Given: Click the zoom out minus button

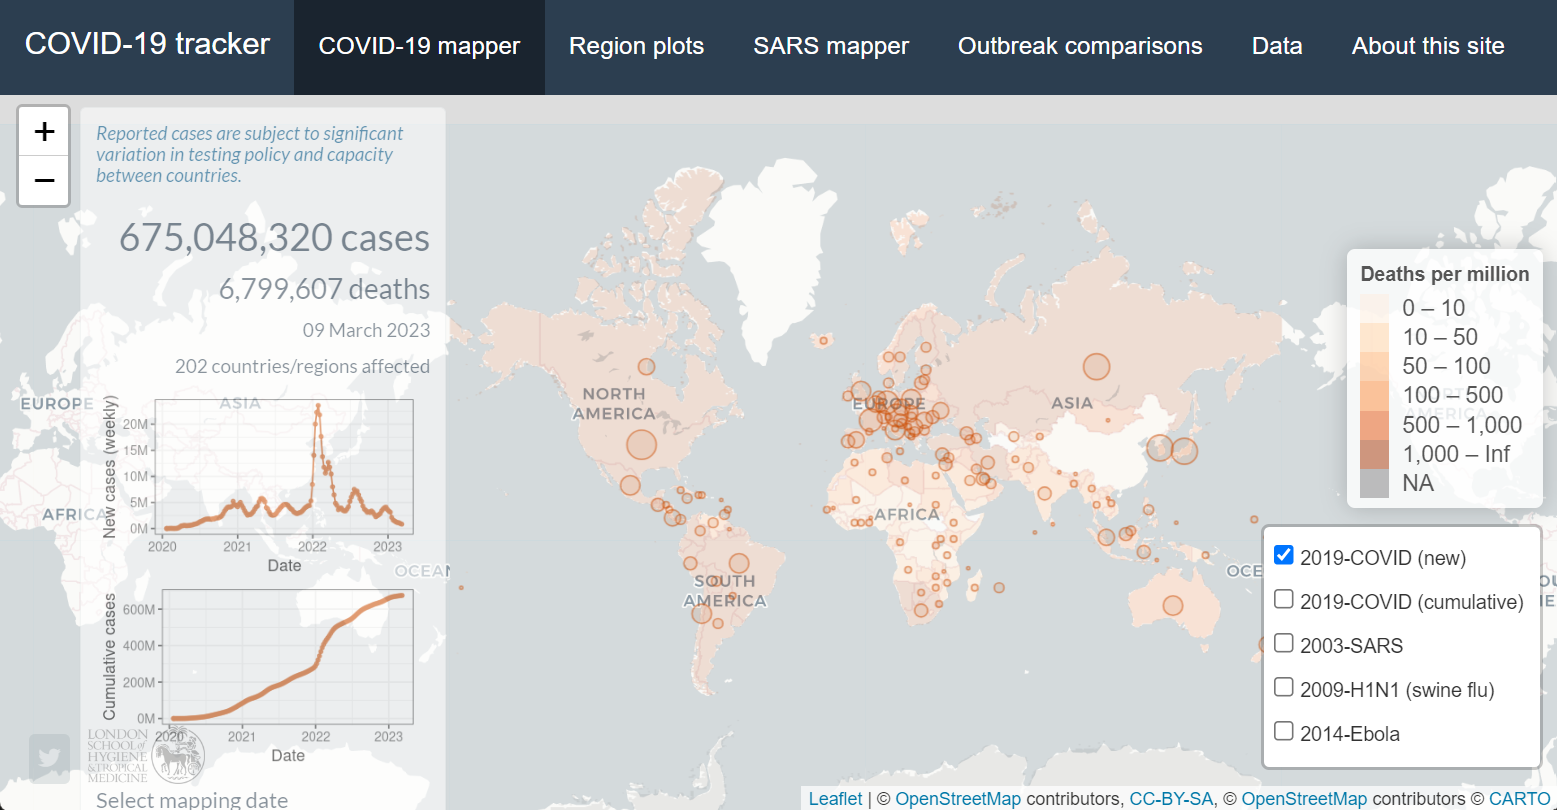Looking at the screenshot, I should (44, 181).
